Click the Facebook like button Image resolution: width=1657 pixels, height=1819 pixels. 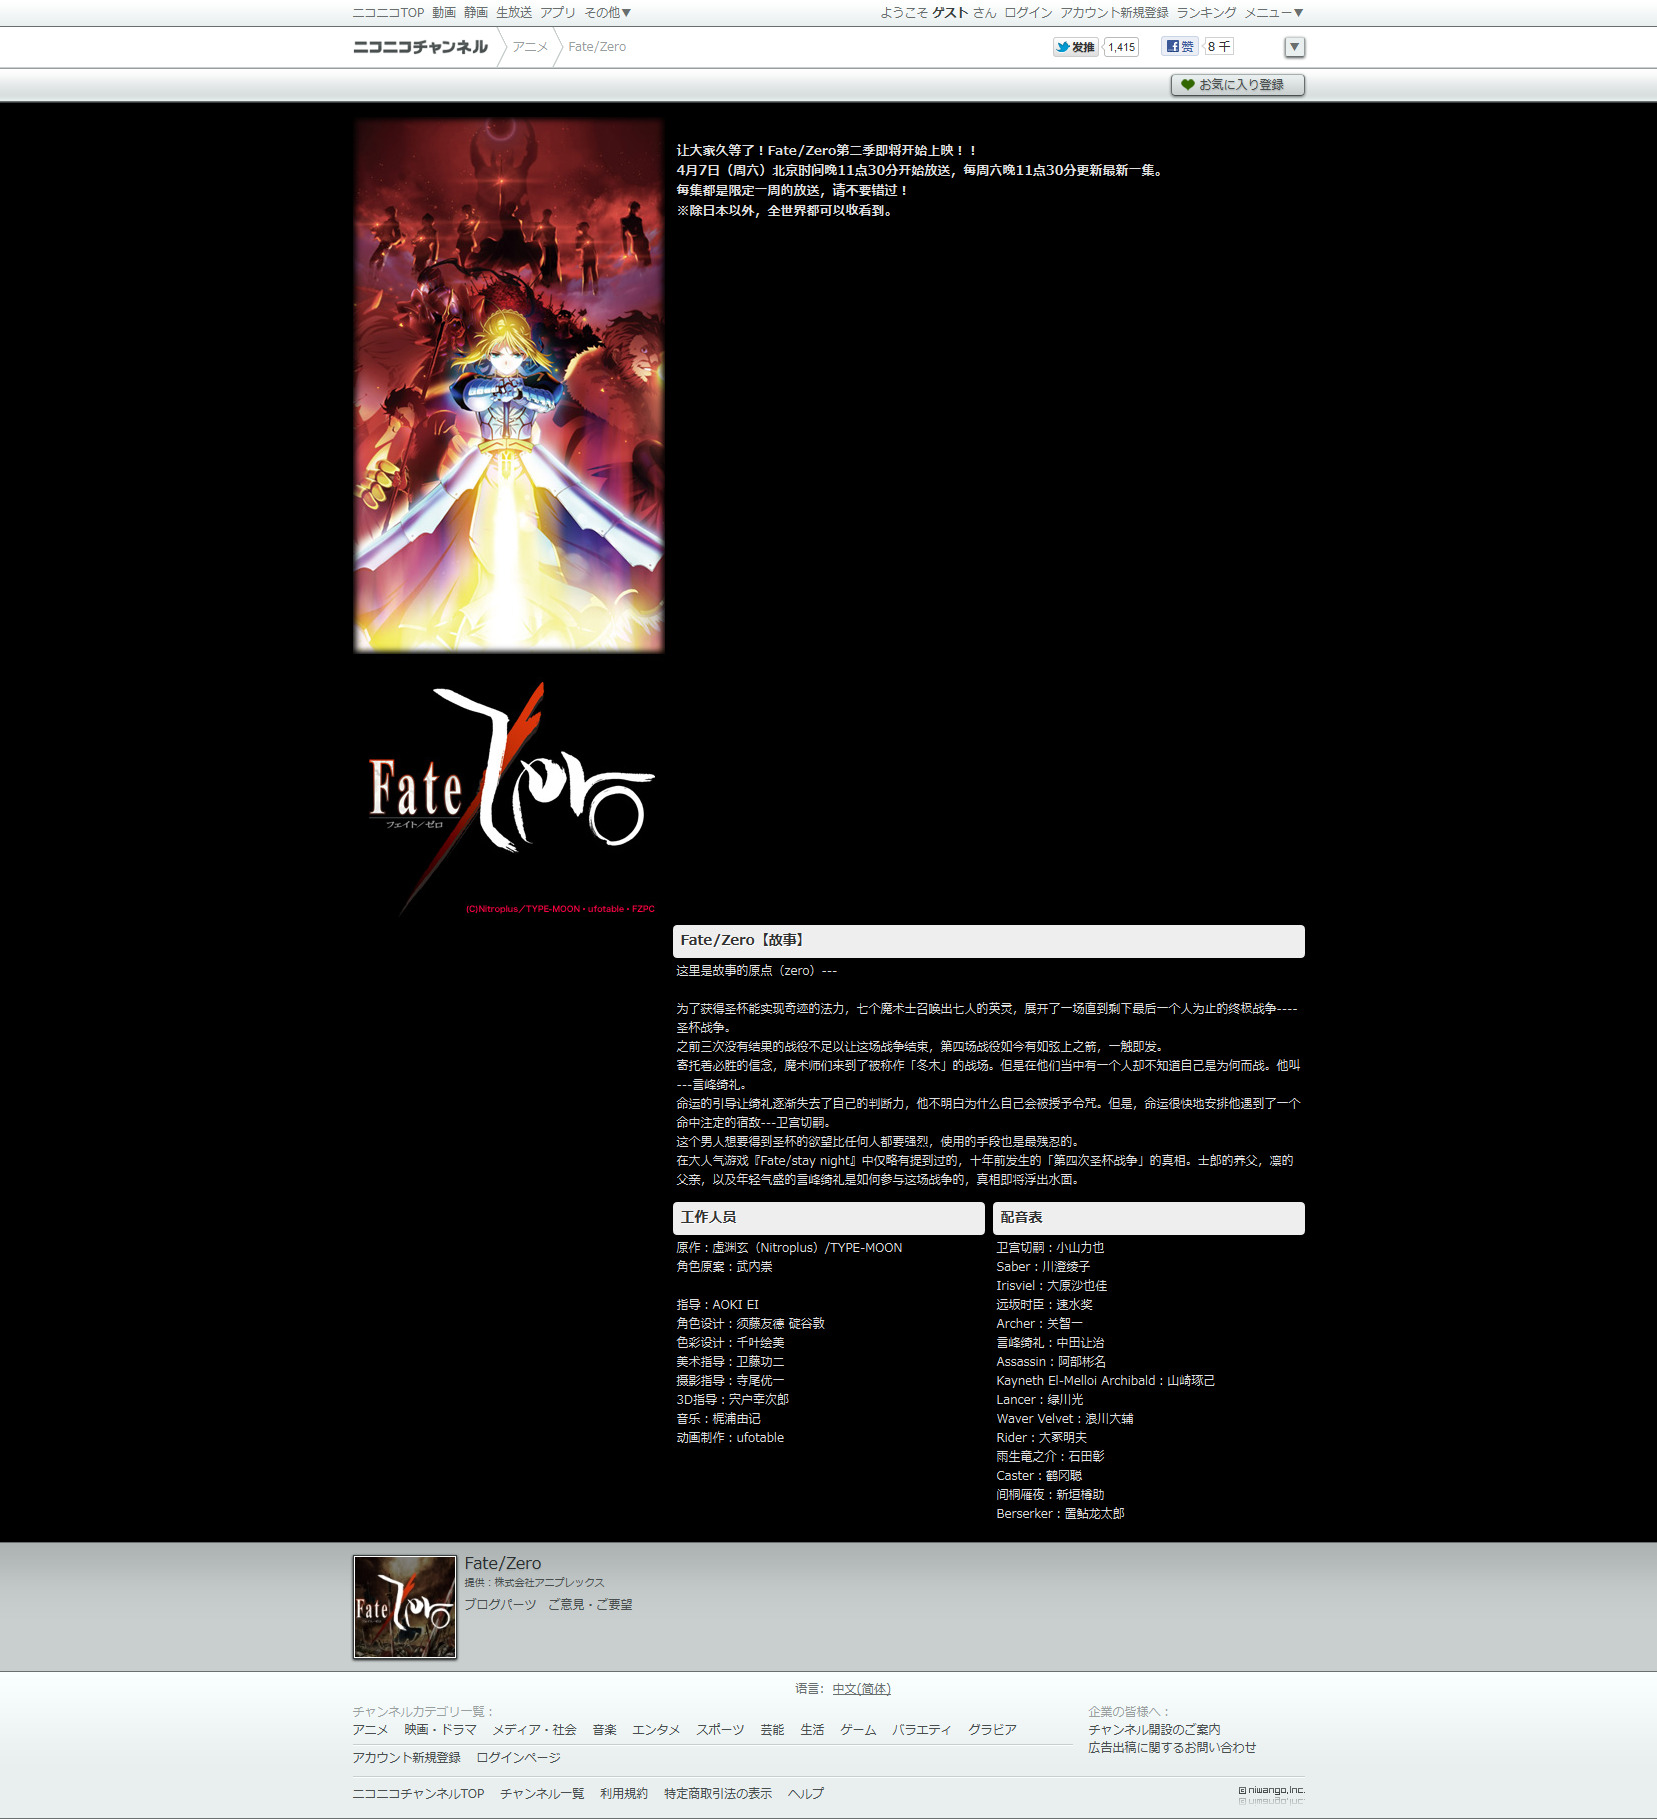(1180, 46)
